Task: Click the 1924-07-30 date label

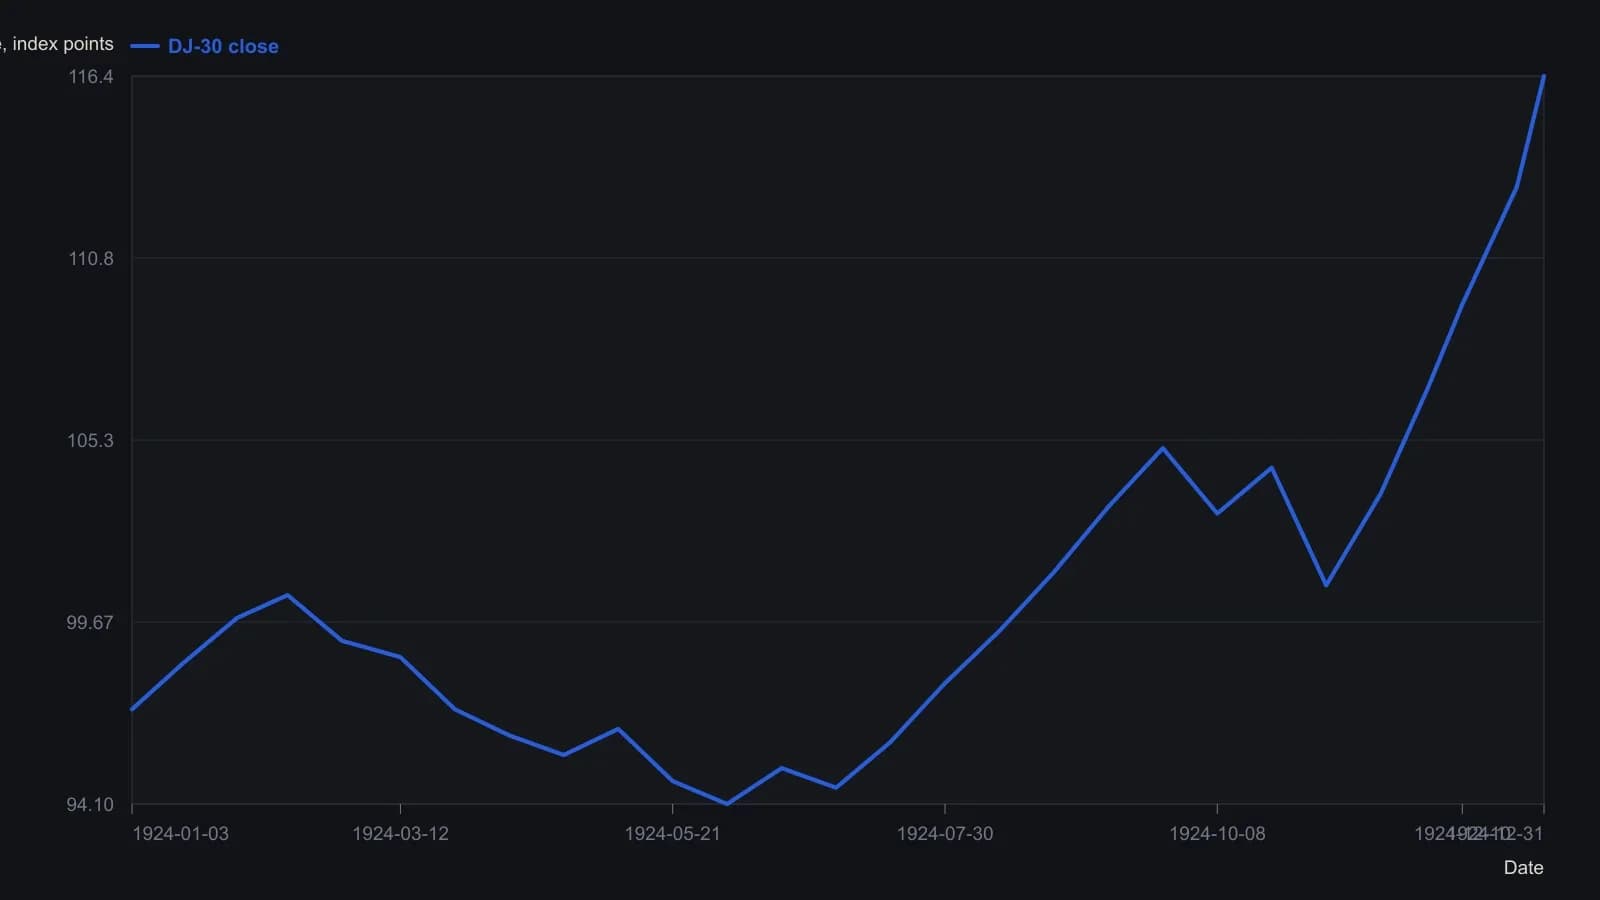Action: click(945, 834)
